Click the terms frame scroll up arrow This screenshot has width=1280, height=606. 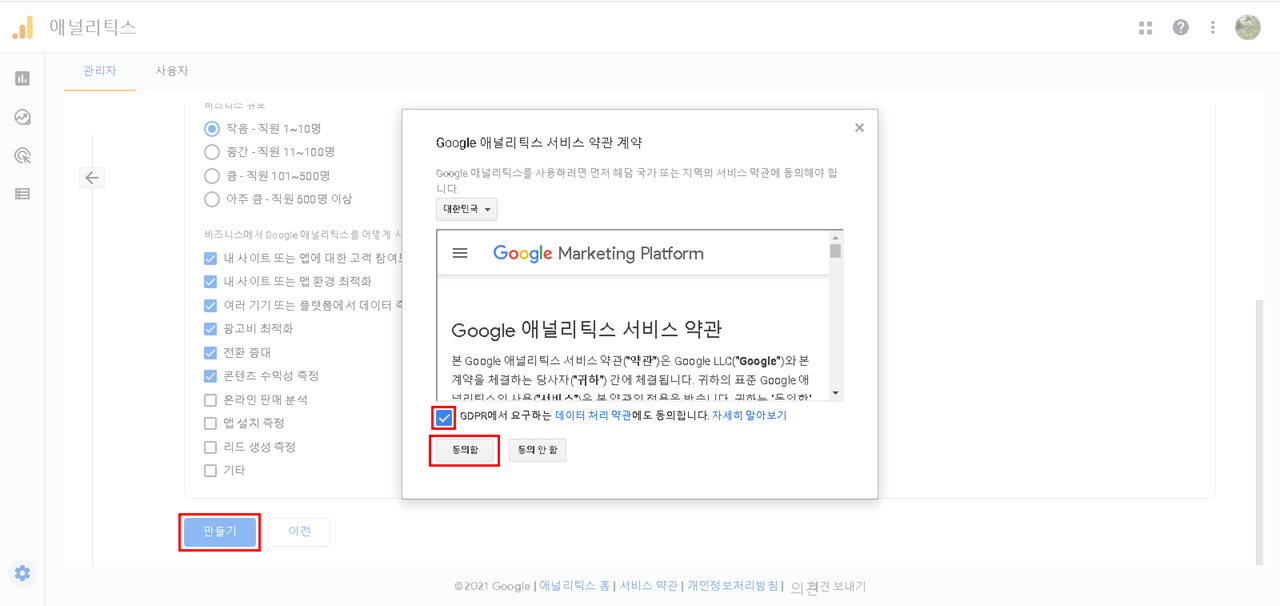pyautogui.click(x=836, y=238)
